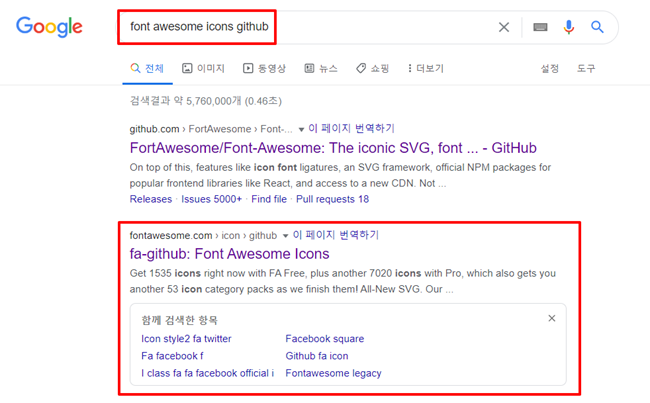Click the 'Get 1535 icons right now' snippet
650x403 pixels.
coord(342,281)
